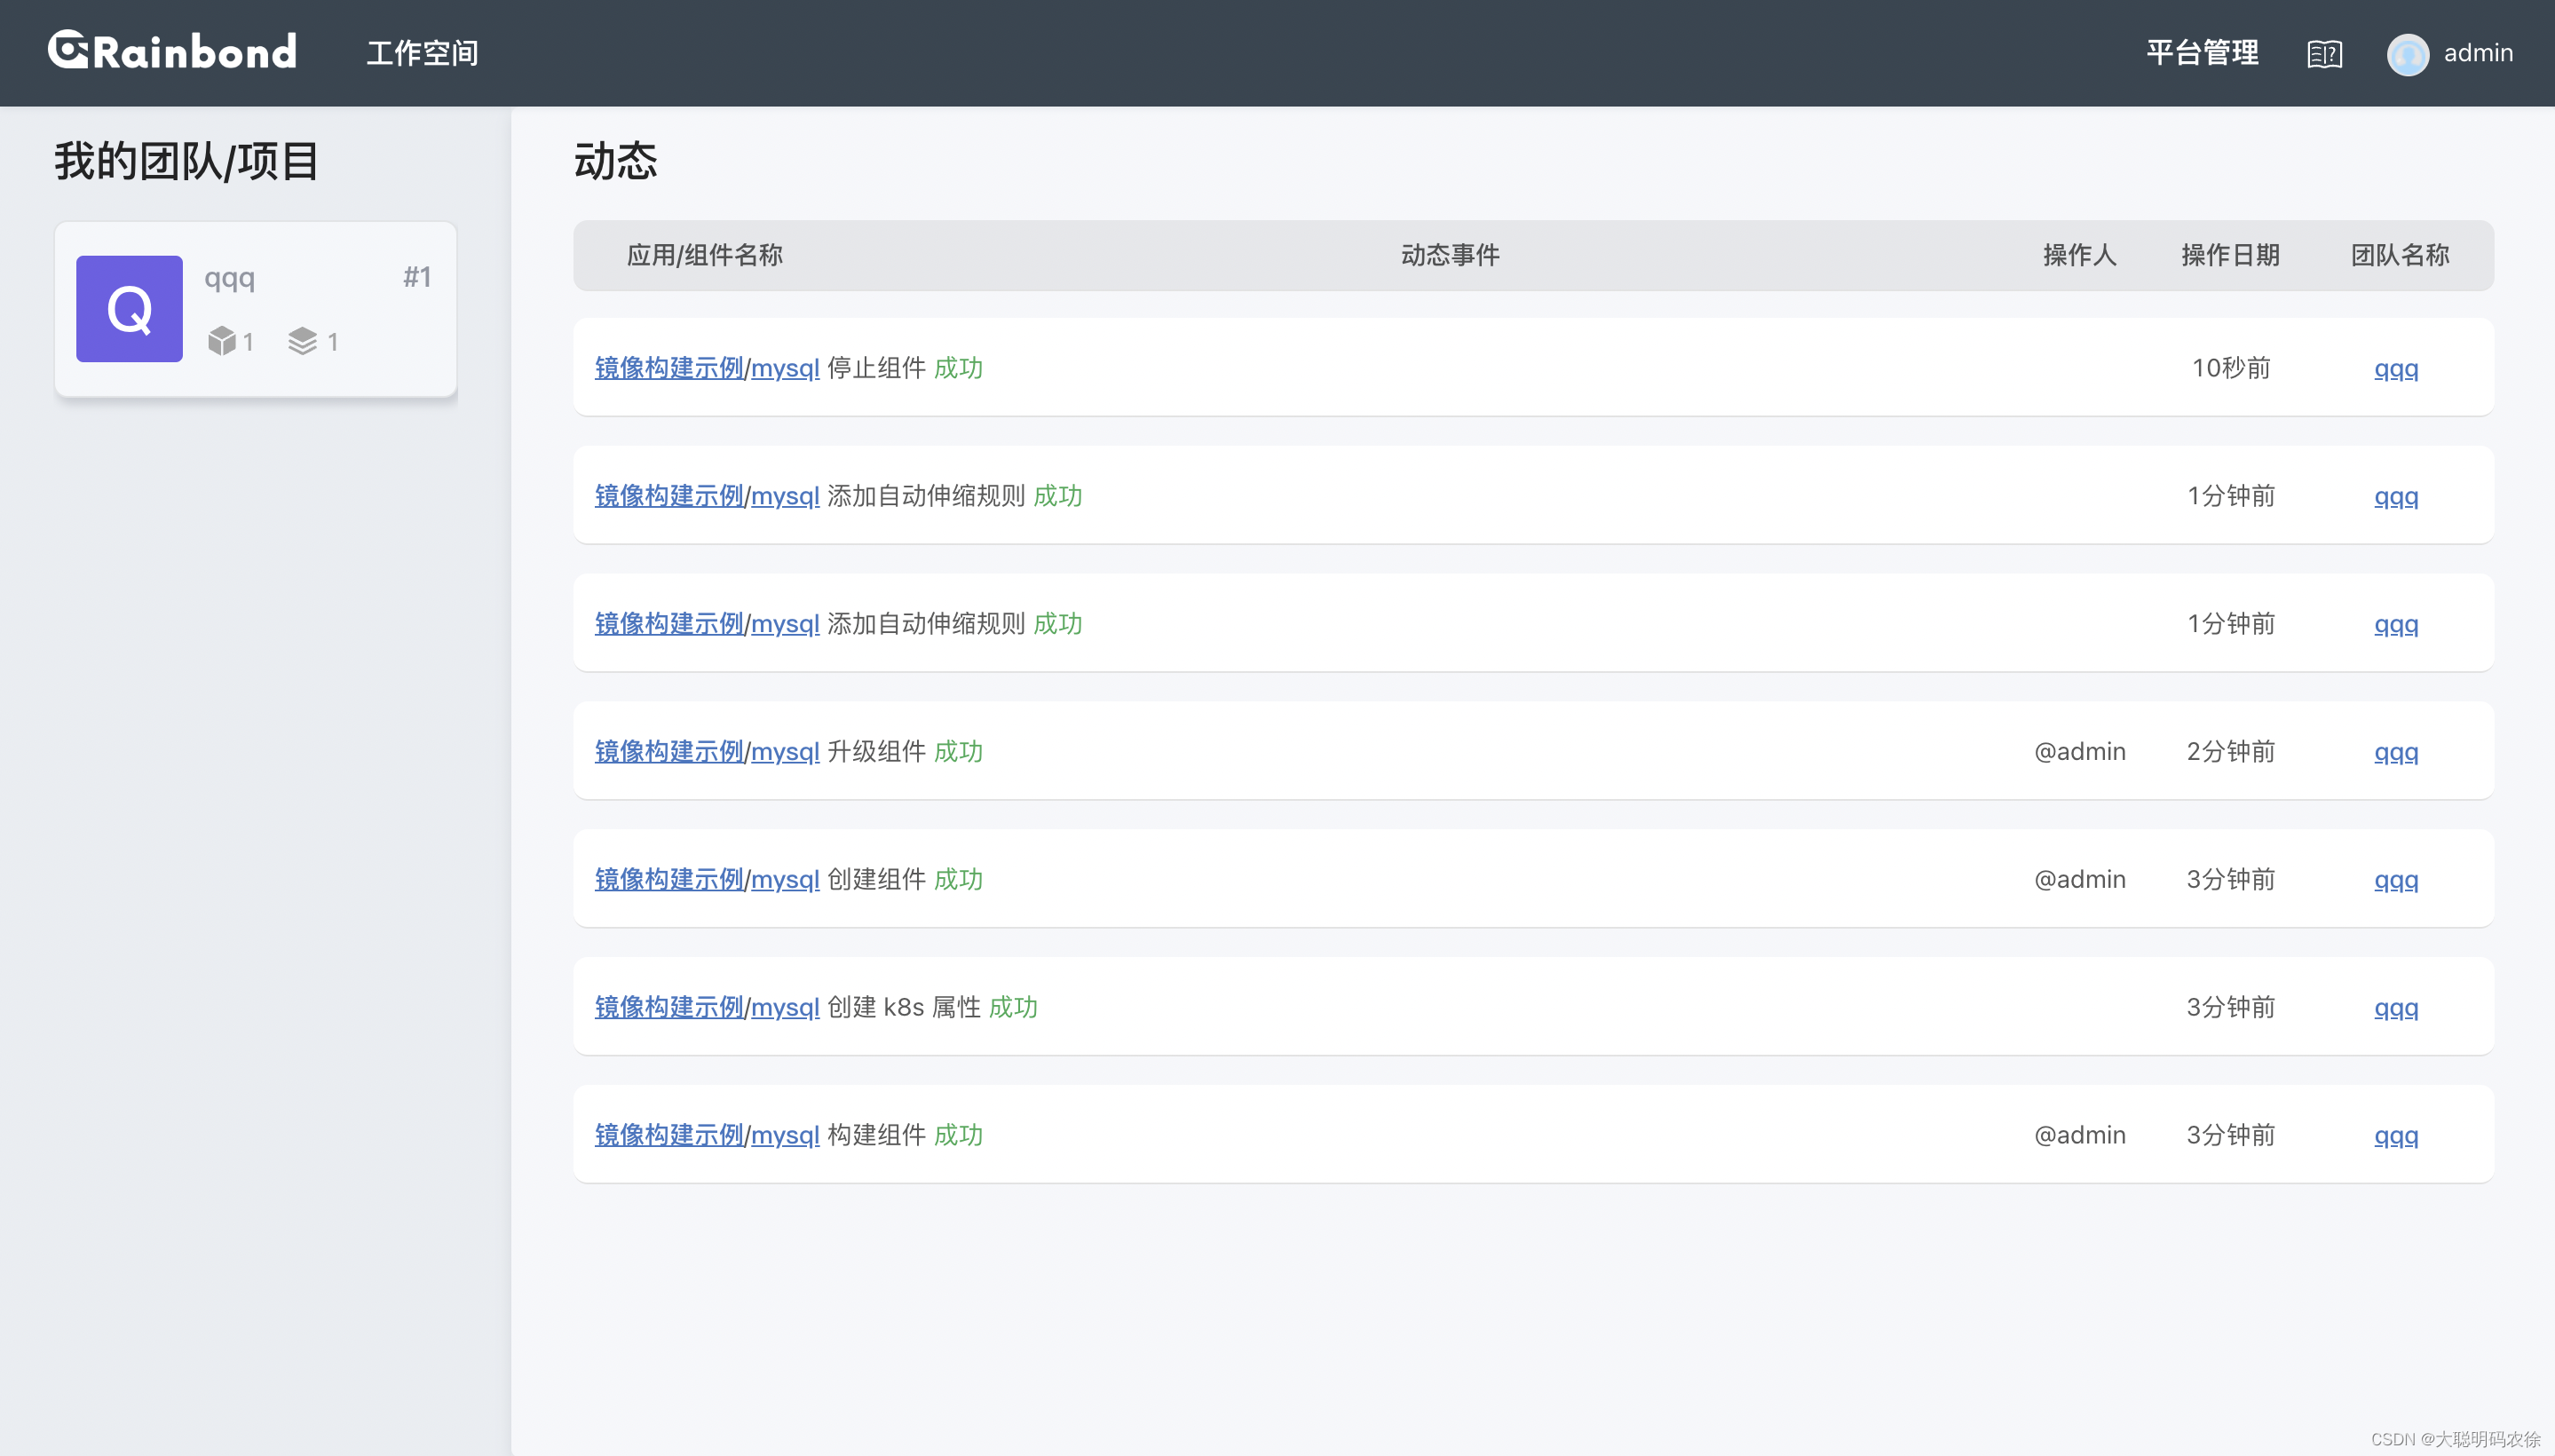Click the layers application count icon
The image size is (2555, 1456).
coord(302,342)
